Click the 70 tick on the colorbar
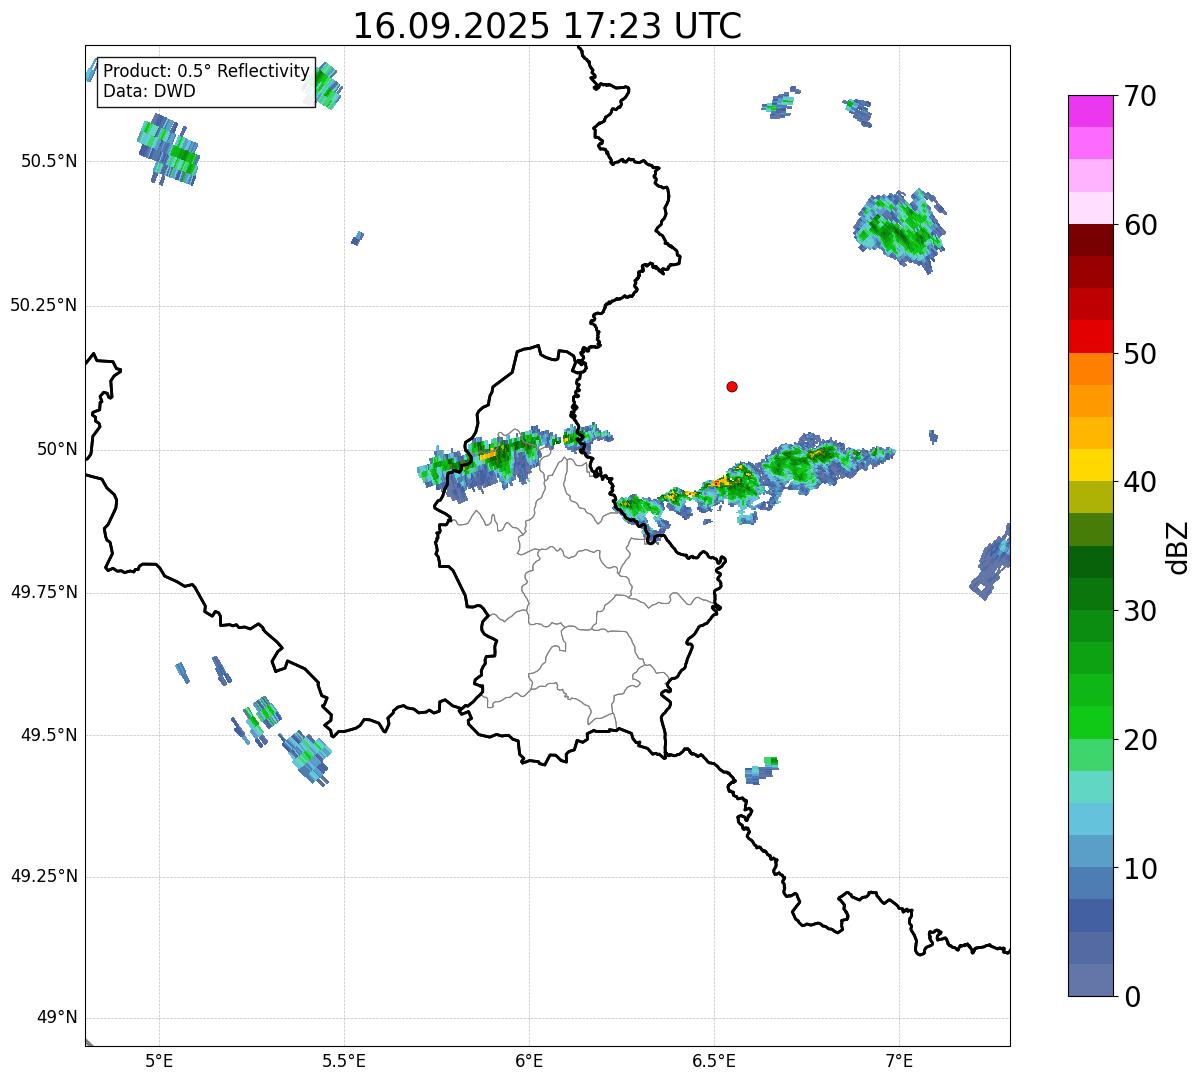Screen dimensions: 1202x1081 point(1140,96)
